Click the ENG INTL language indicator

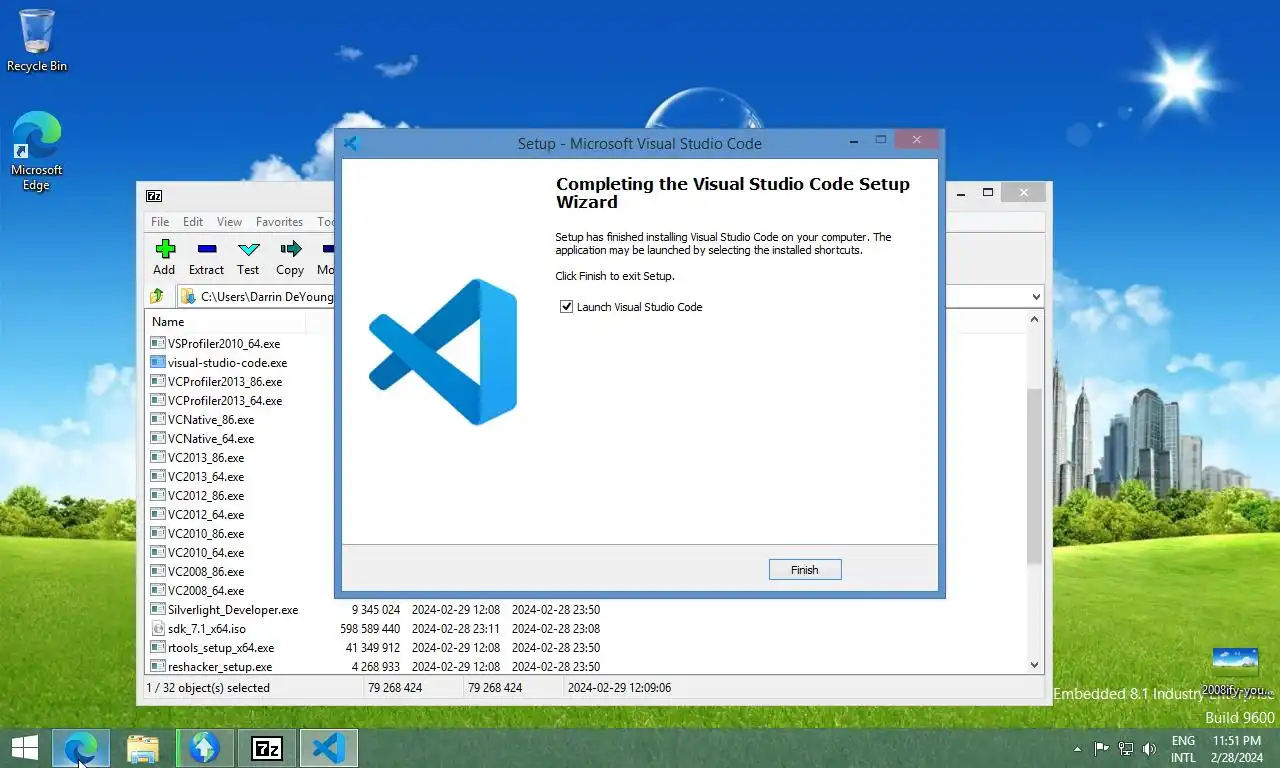[x=1183, y=749]
